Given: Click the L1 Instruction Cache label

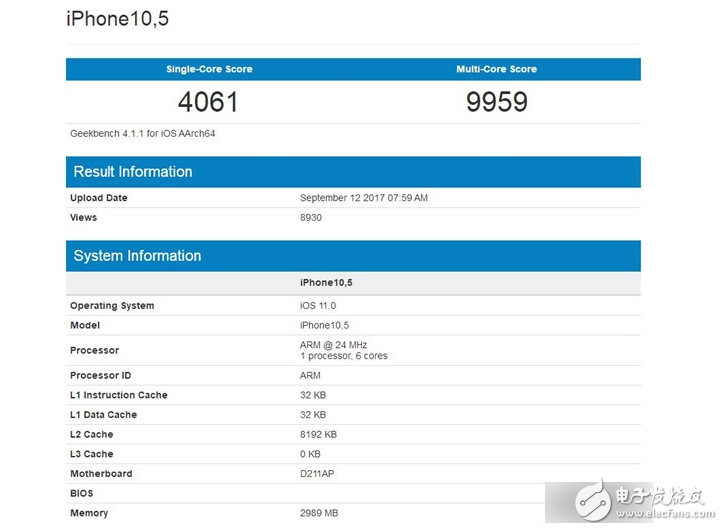Looking at the screenshot, I should (118, 395).
